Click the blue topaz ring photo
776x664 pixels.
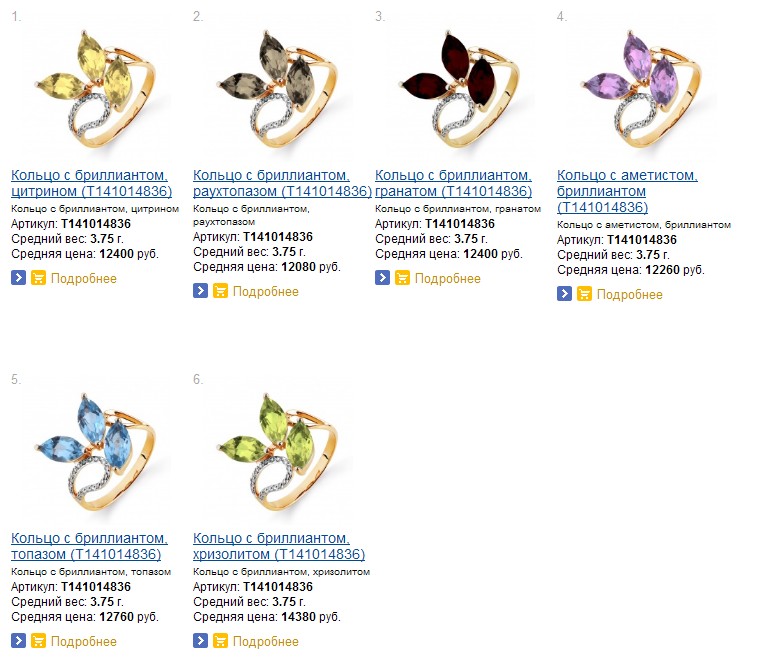pos(91,454)
